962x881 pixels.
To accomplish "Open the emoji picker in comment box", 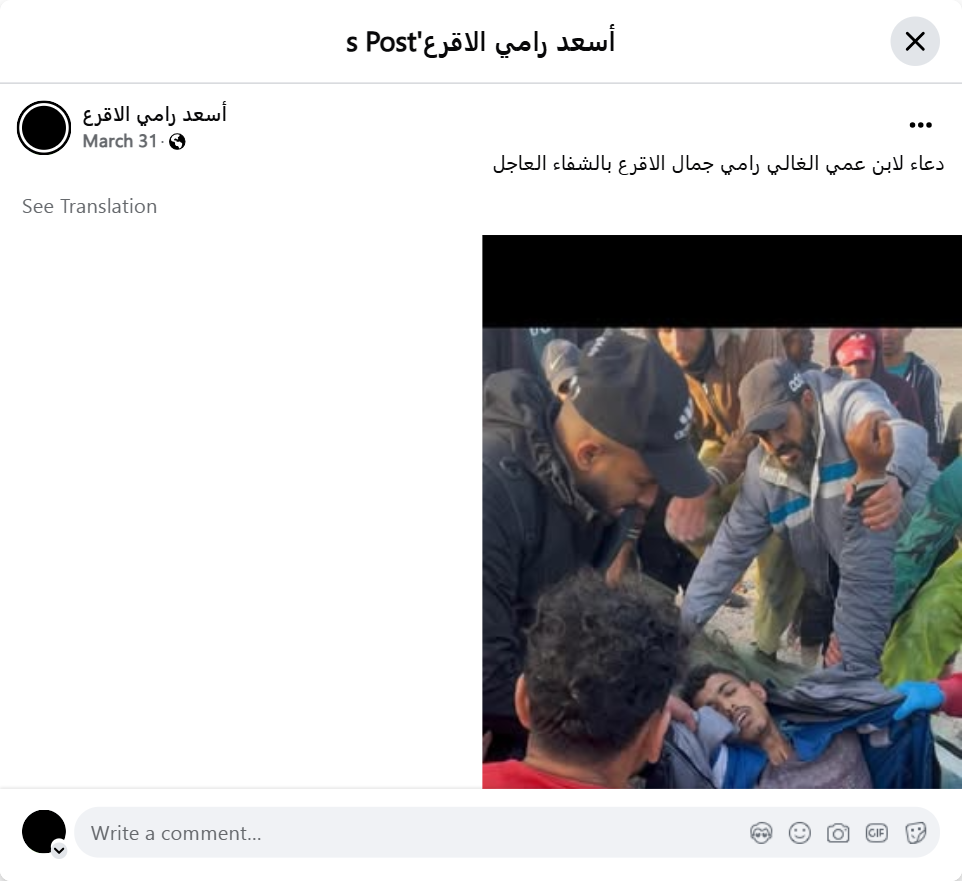I will [799, 833].
